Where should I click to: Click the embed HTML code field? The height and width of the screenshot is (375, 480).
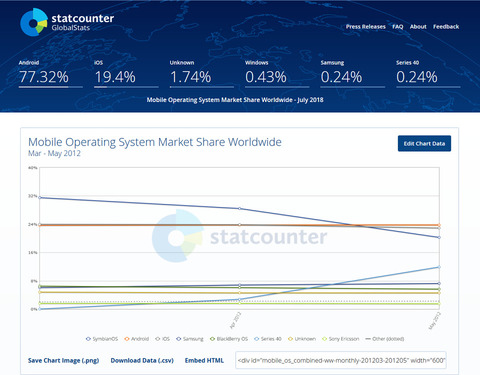(341, 360)
